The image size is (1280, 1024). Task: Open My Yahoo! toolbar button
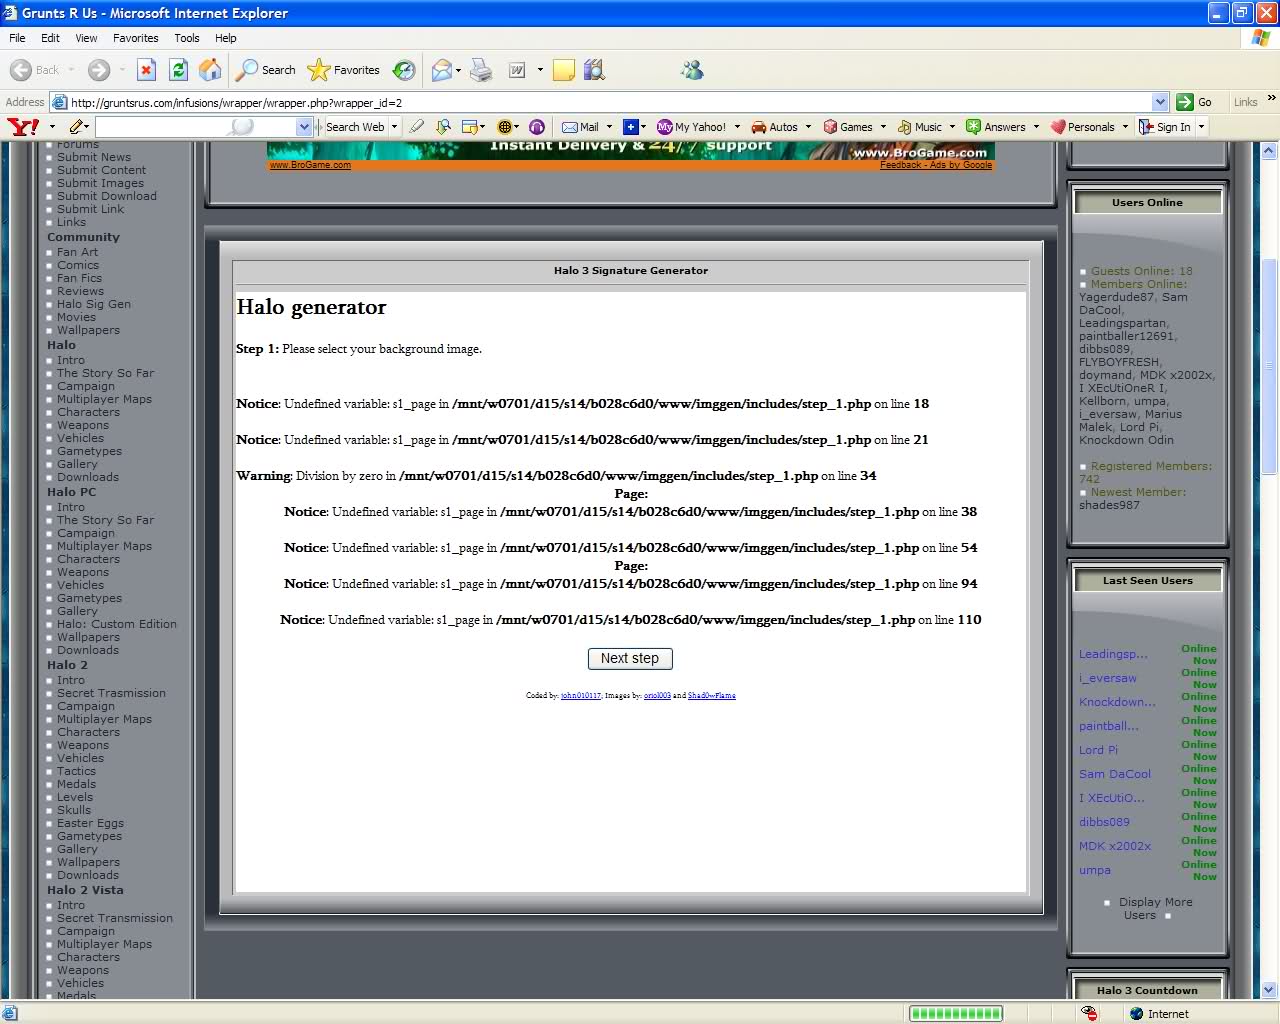(692, 127)
